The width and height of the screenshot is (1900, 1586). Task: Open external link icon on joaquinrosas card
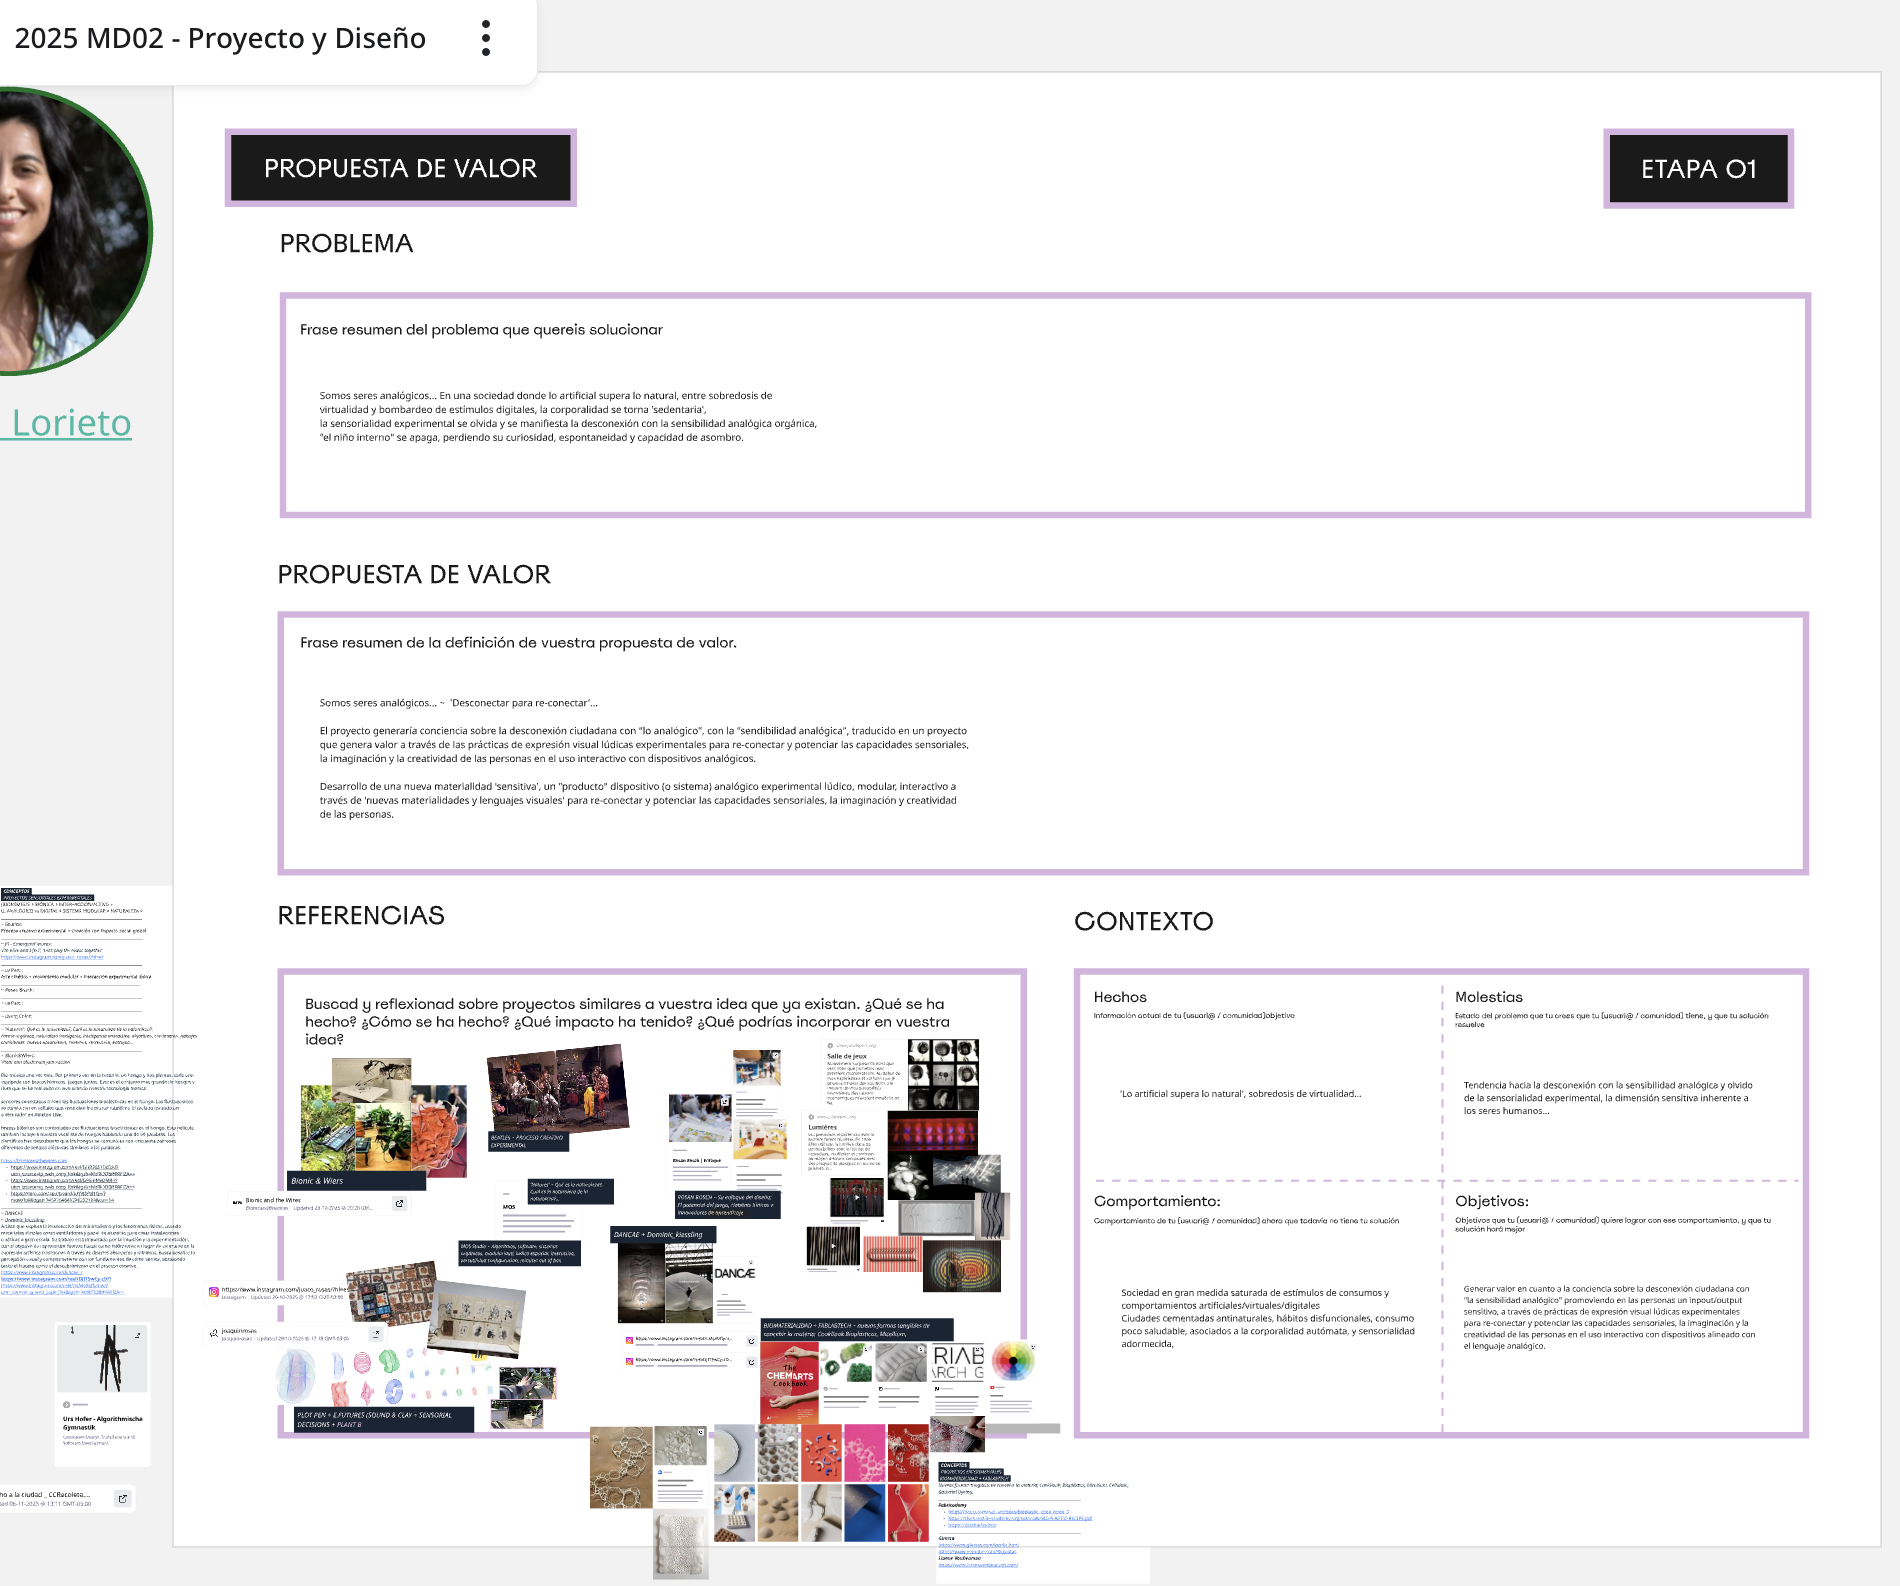376,1333
